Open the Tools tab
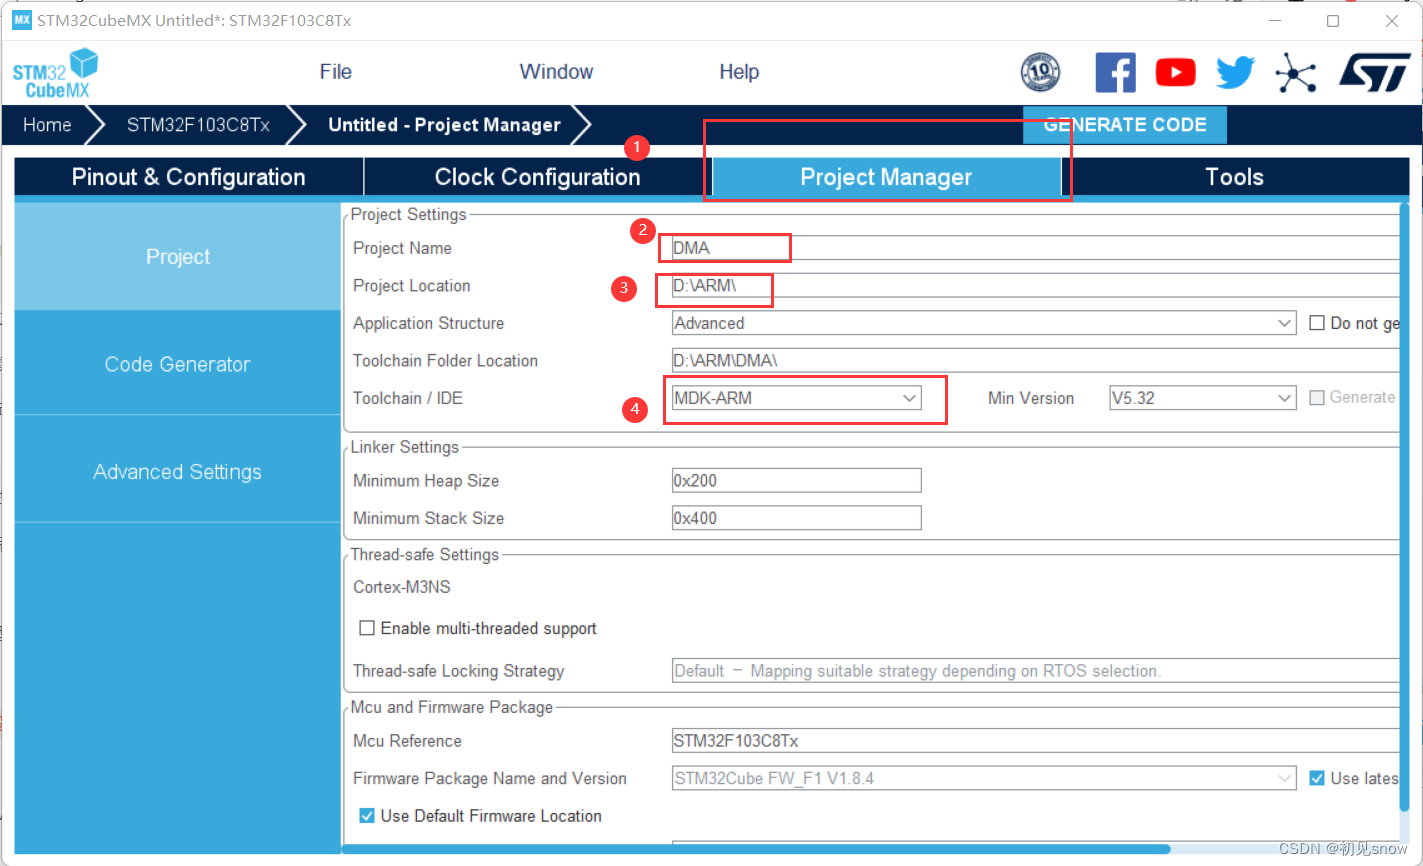 pos(1234,177)
